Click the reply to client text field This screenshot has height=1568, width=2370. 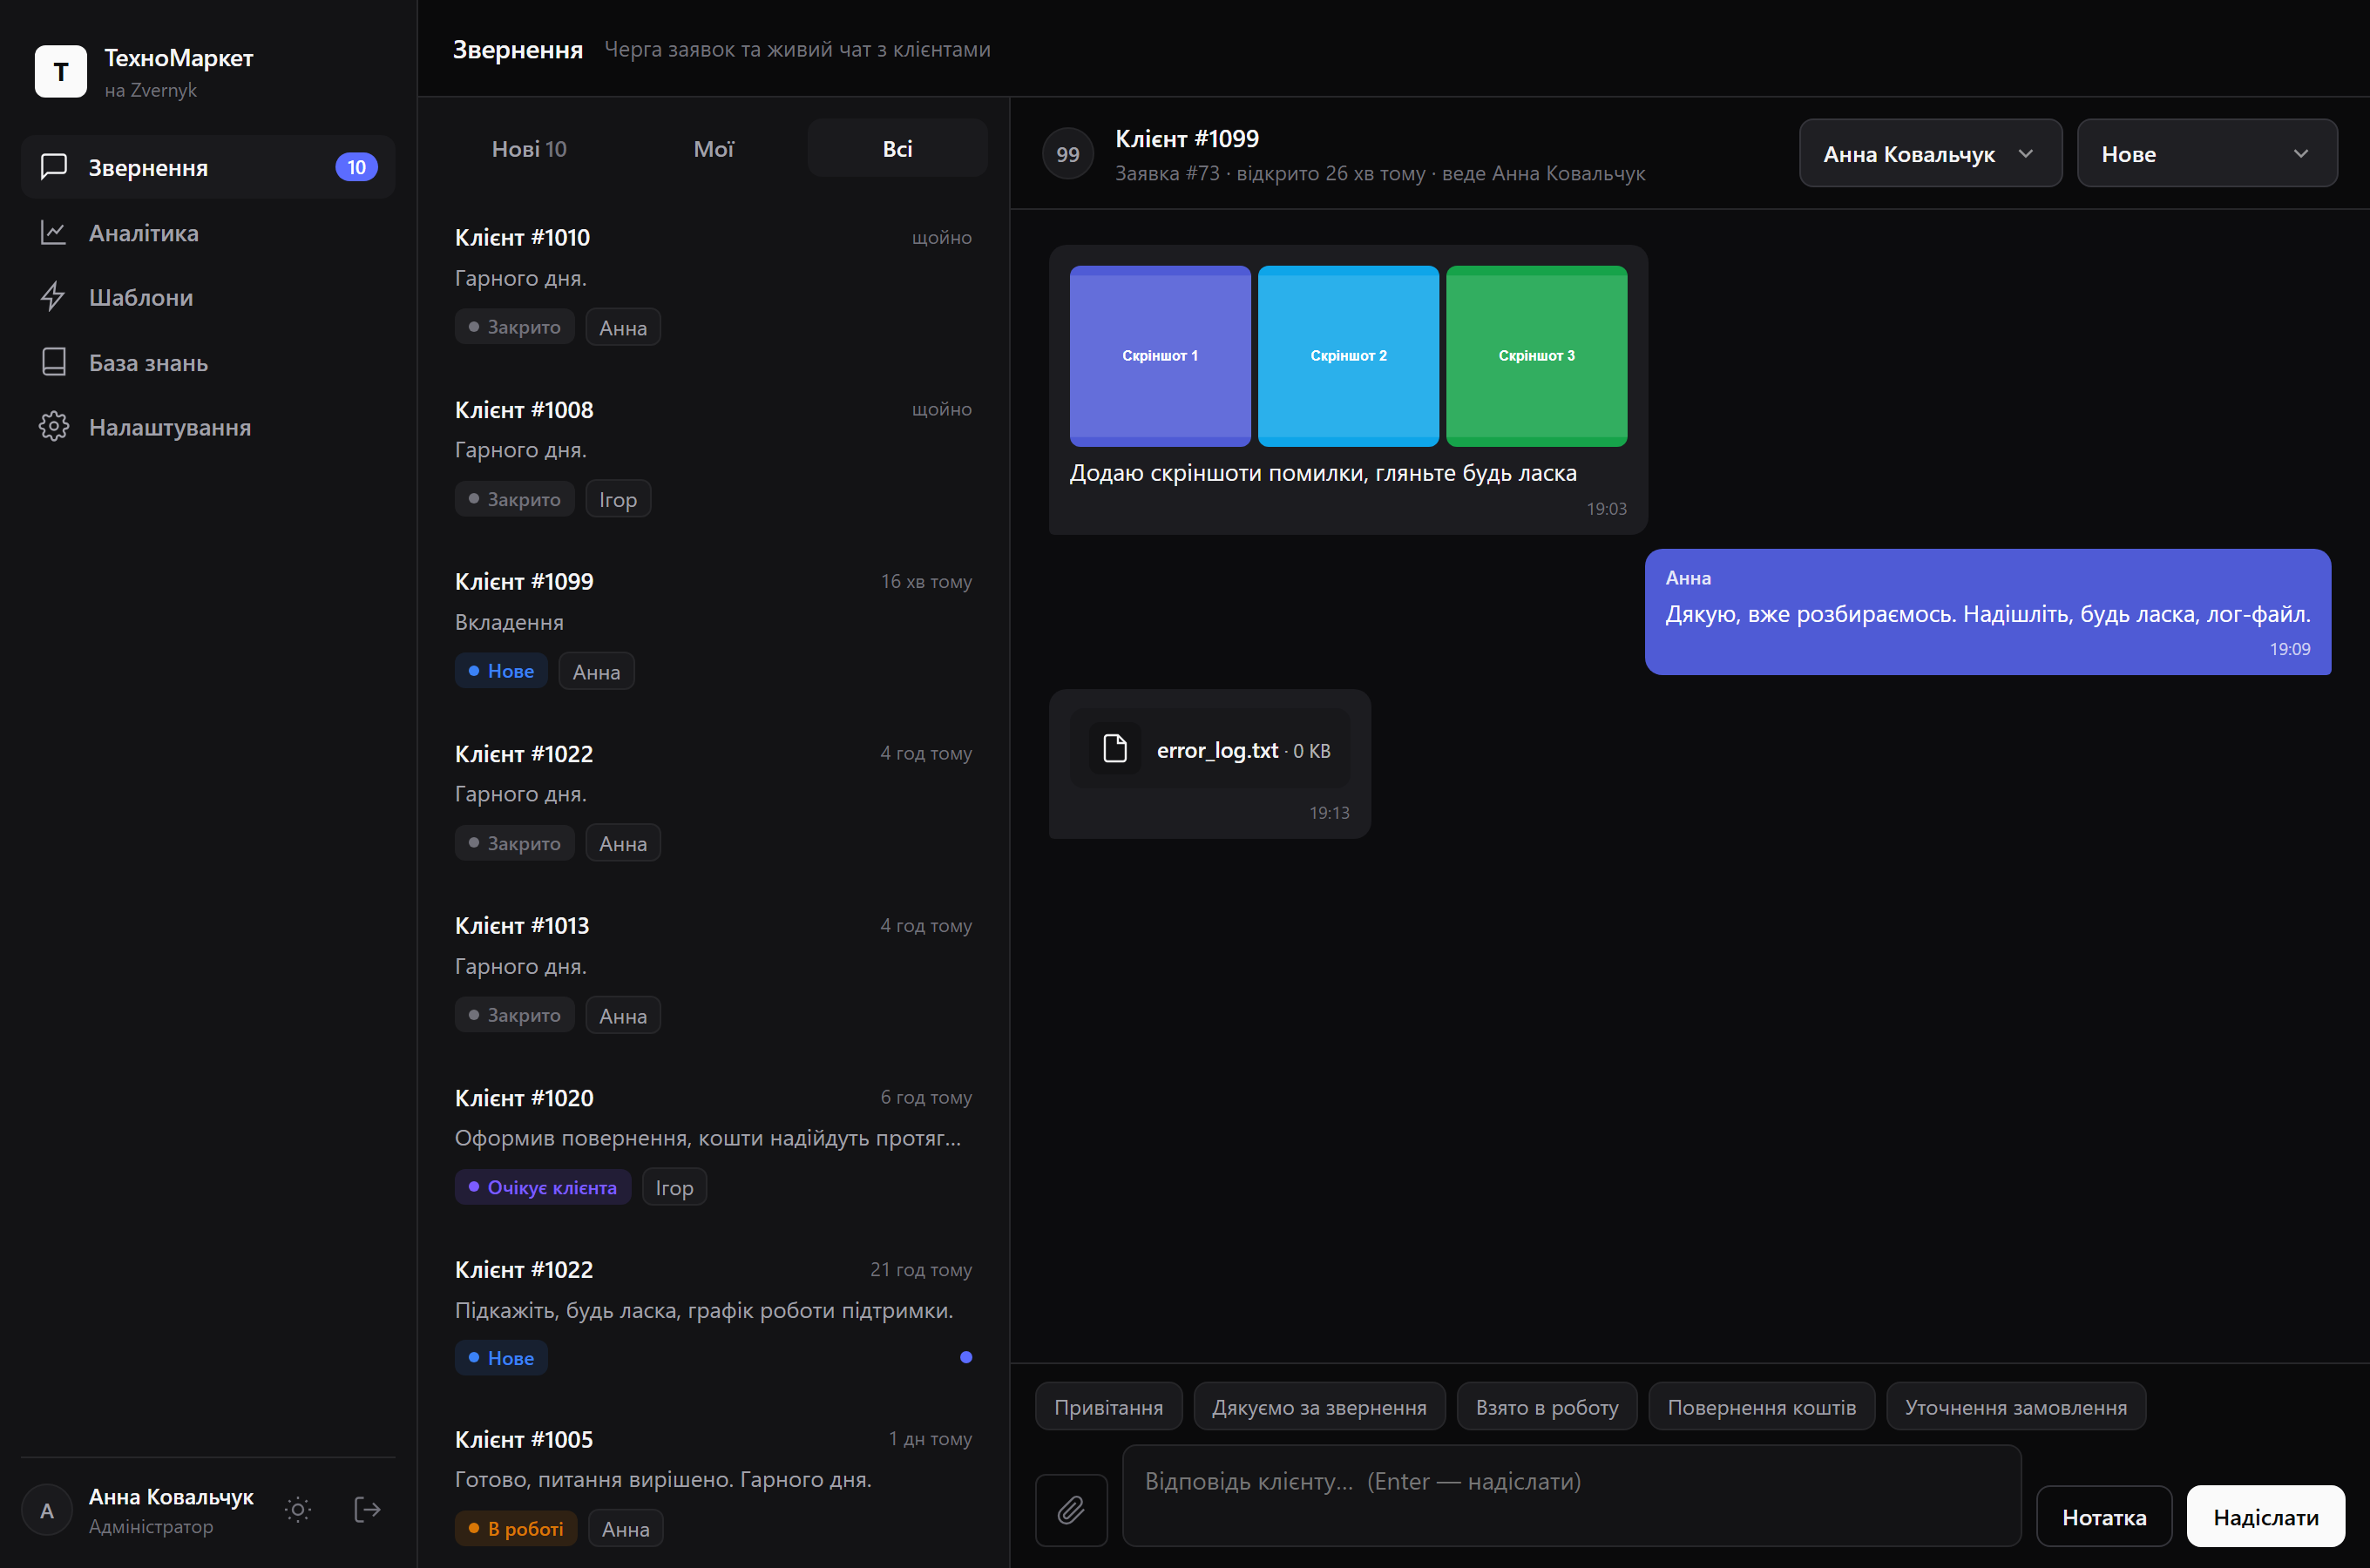(1571, 1496)
